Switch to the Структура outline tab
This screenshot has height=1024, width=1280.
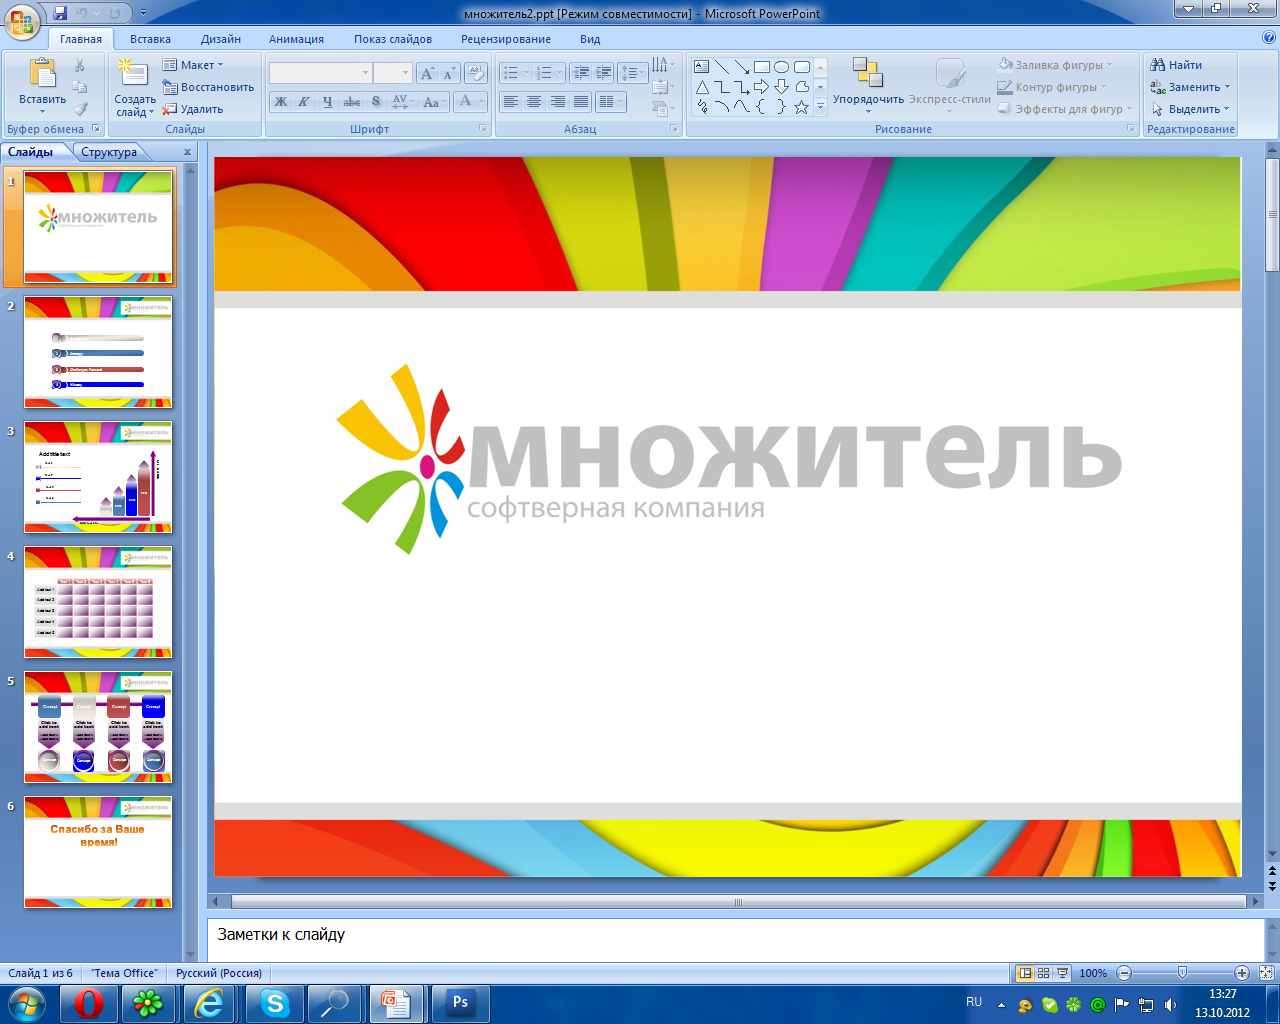pos(109,152)
